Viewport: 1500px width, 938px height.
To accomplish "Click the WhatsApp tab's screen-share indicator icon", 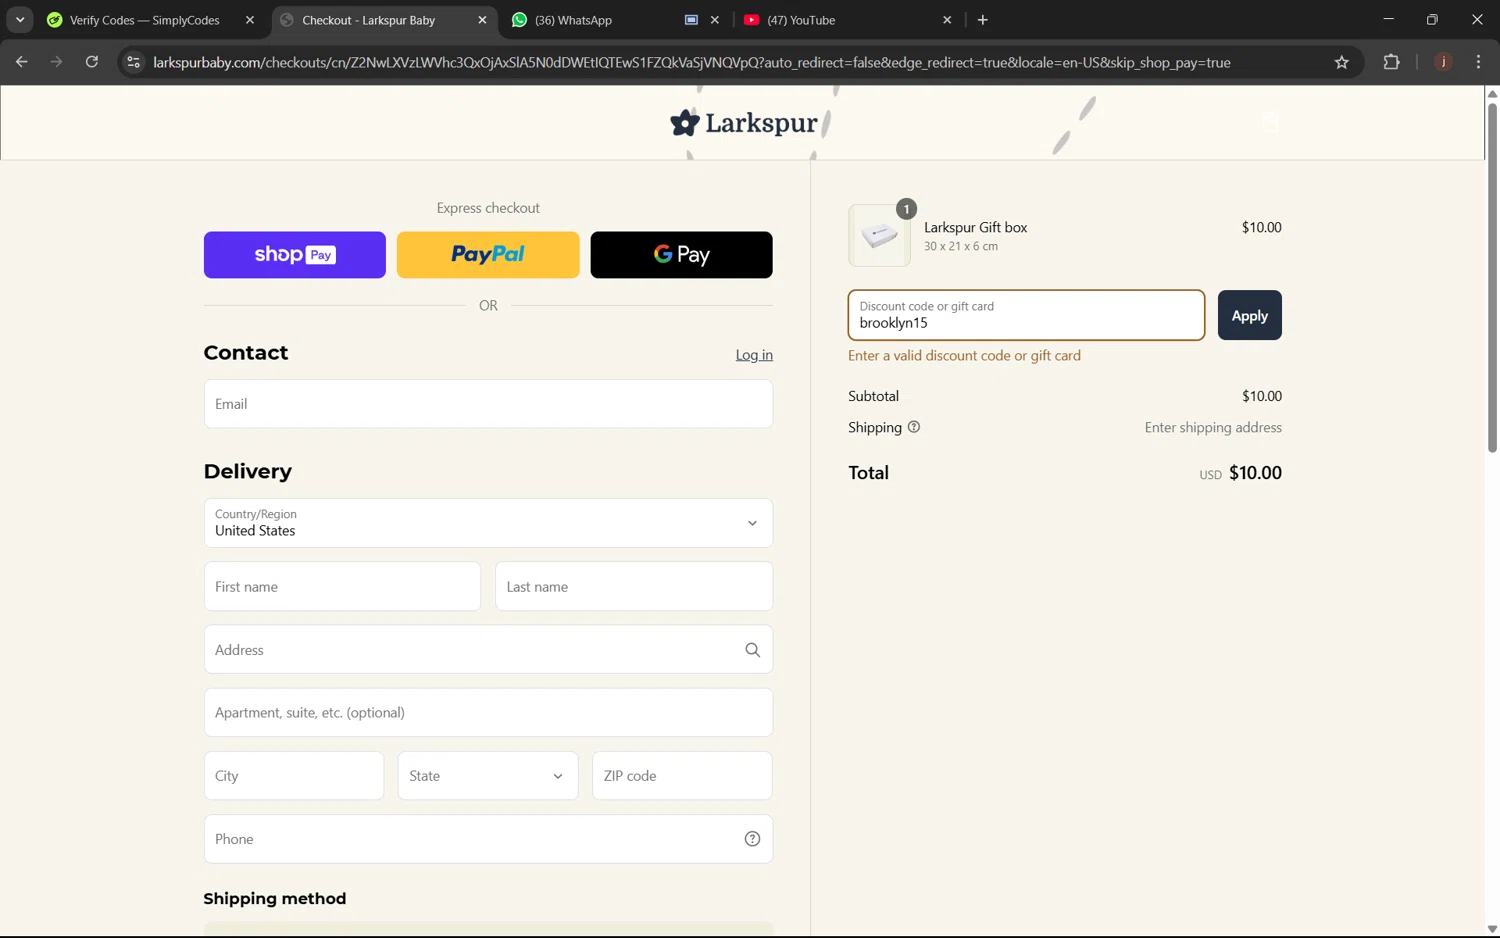I will click(x=691, y=20).
